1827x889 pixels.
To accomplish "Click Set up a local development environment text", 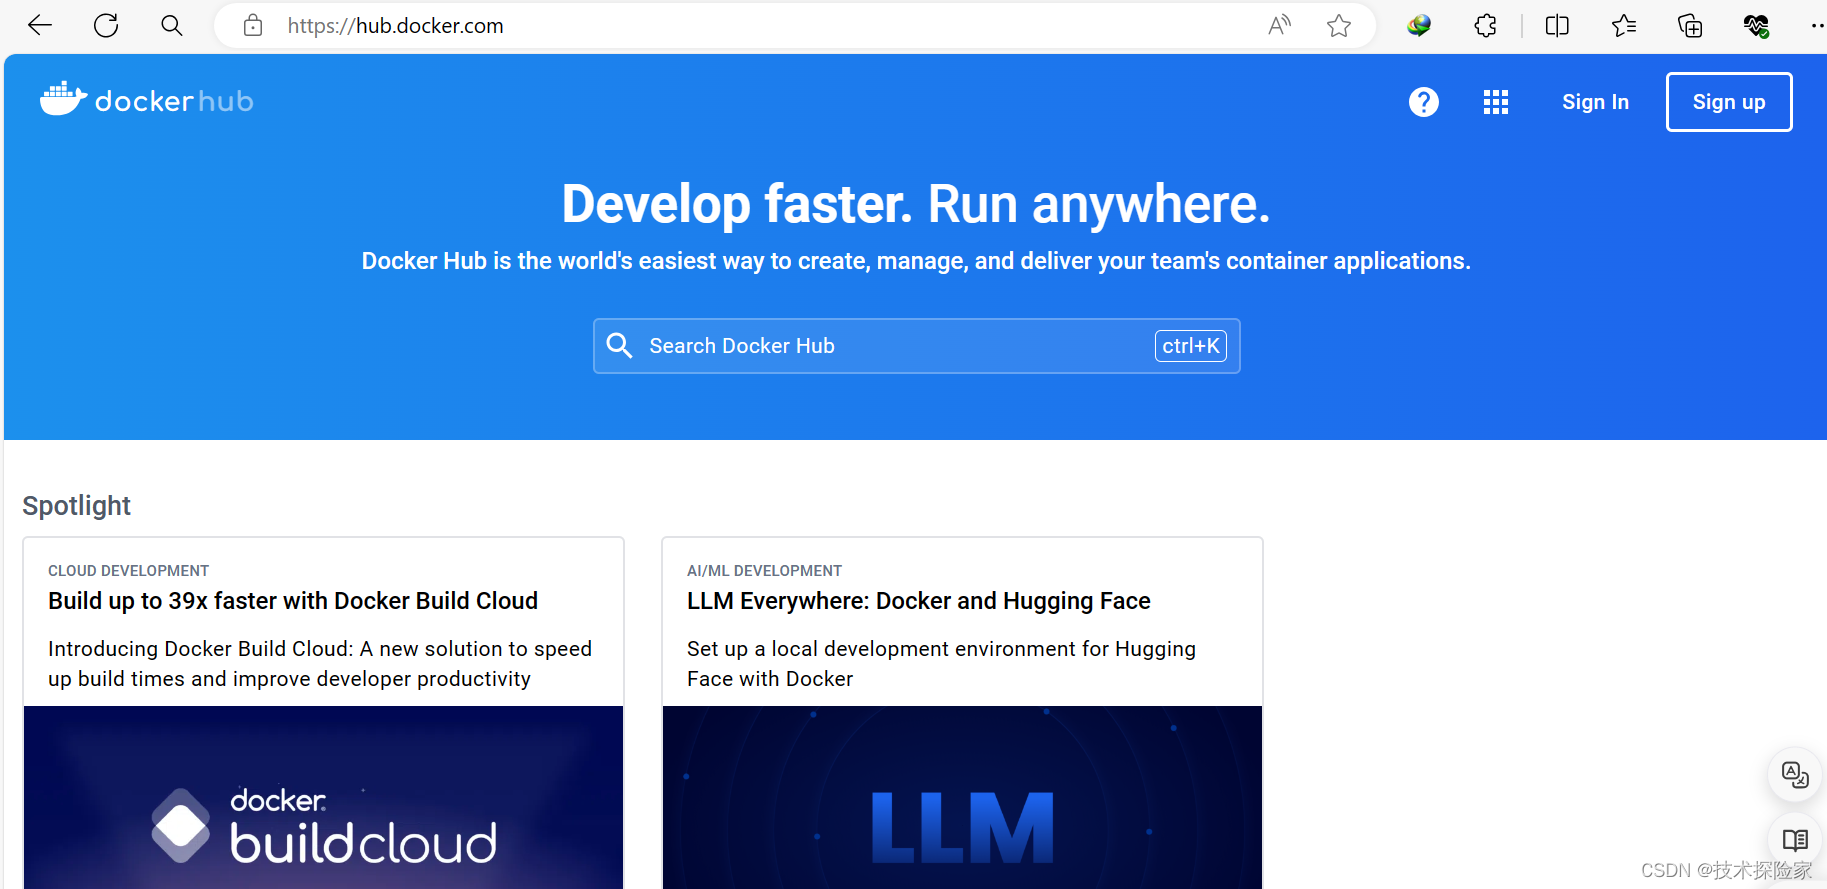I will [x=941, y=664].
